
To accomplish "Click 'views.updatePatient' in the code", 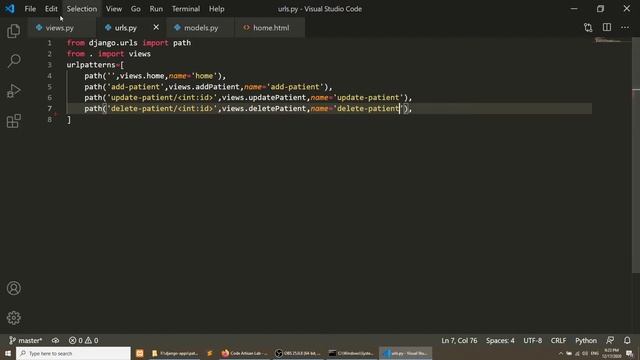I will click(x=264, y=98).
